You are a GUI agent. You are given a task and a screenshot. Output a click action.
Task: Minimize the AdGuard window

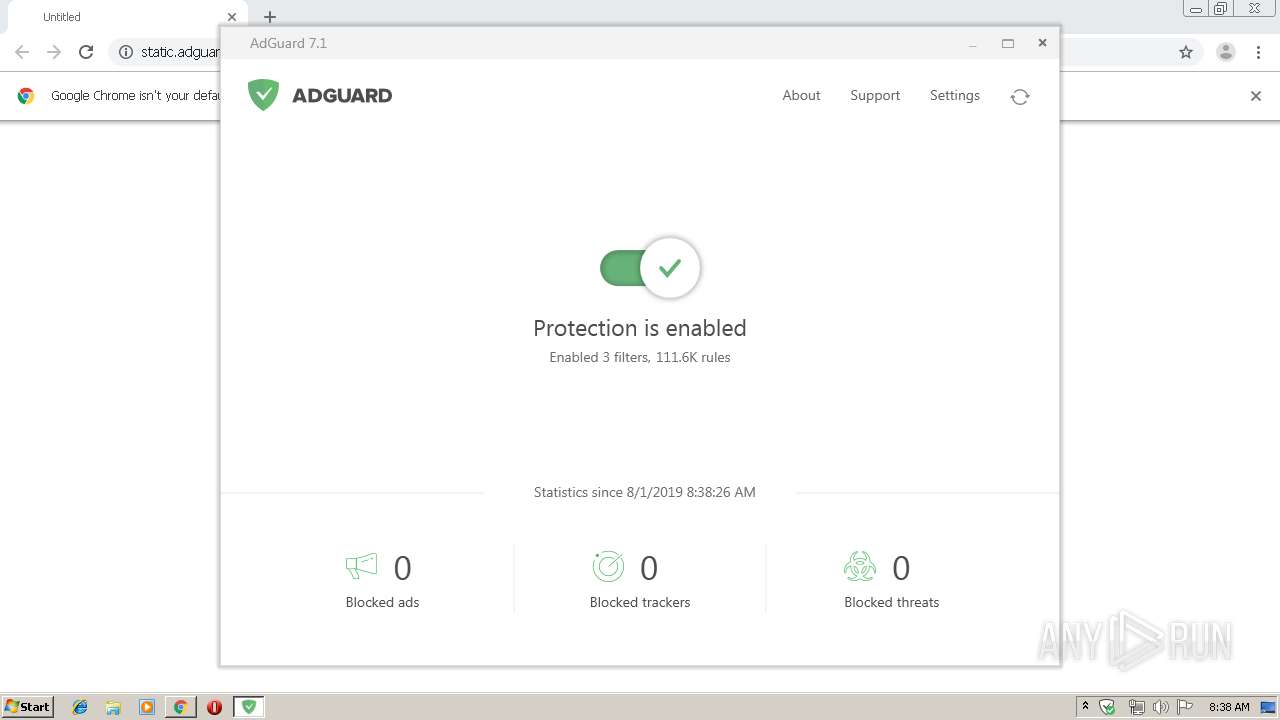pyautogui.click(x=973, y=43)
